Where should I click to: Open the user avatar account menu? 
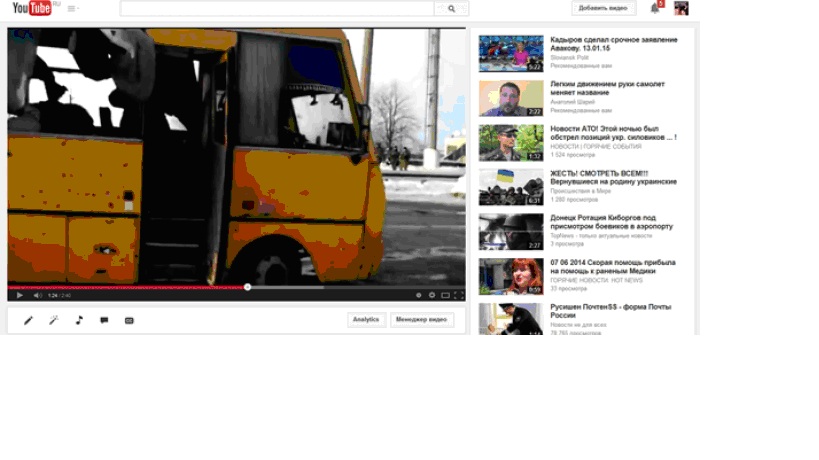(681, 8)
